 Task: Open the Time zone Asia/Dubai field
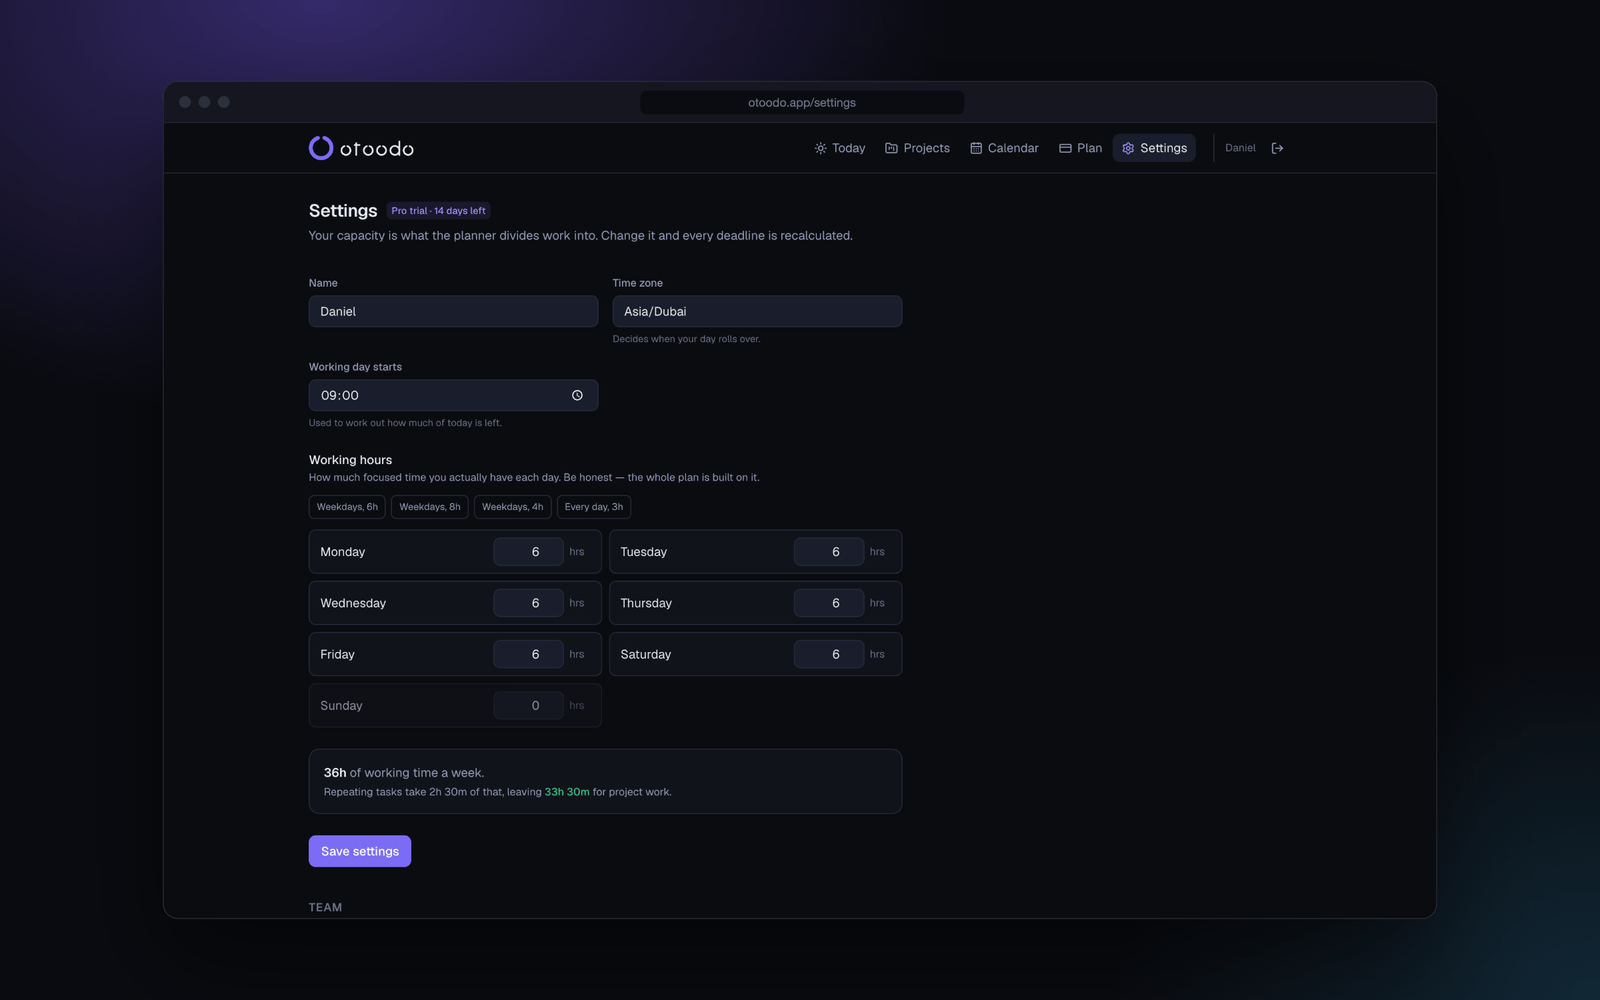pyautogui.click(x=757, y=311)
